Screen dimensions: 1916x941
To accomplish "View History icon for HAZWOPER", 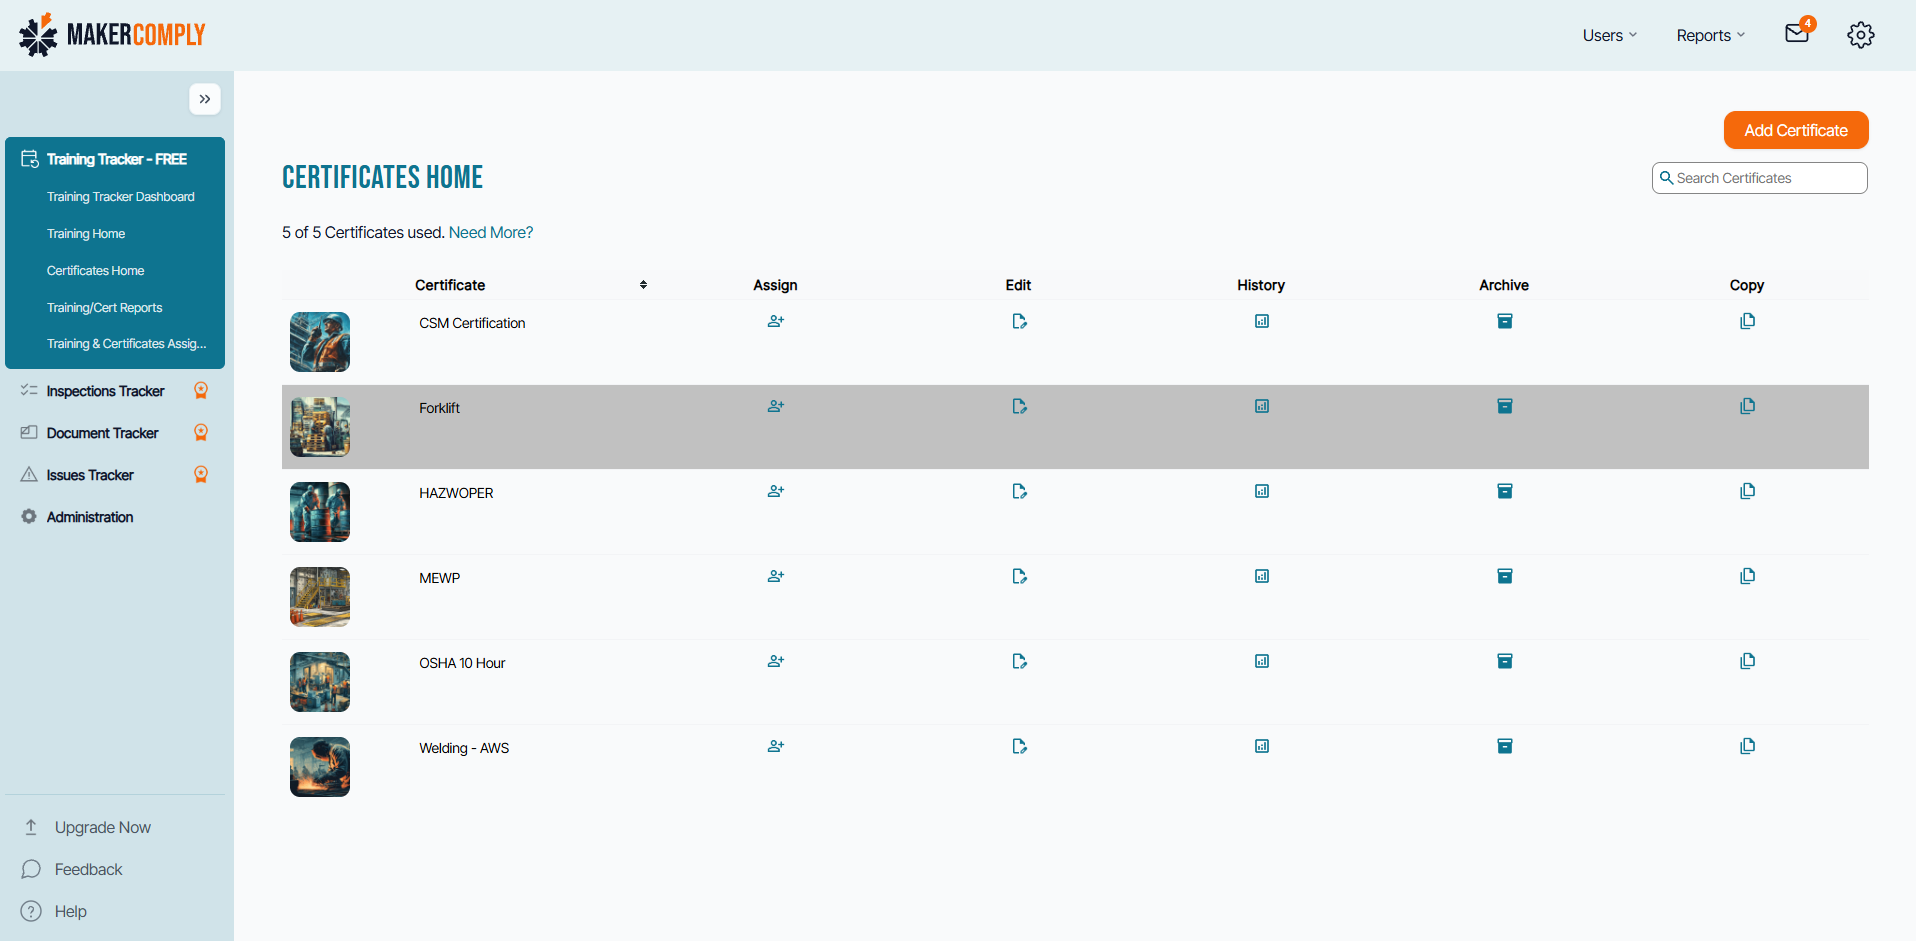I will coord(1262,491).
